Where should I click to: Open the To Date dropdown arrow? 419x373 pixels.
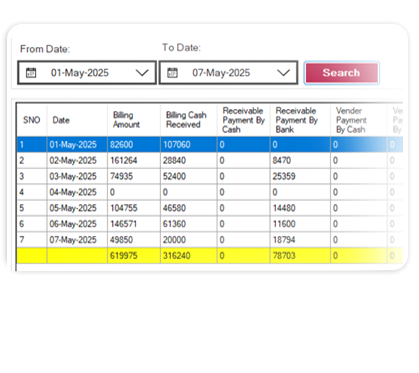(x=283, y=73)
